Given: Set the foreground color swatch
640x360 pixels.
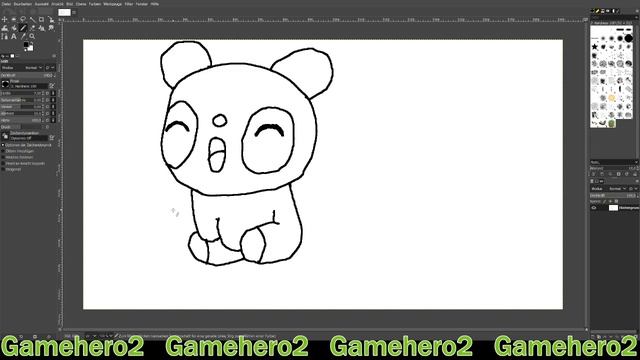Looking at the screenshot, I should [26, 44].
